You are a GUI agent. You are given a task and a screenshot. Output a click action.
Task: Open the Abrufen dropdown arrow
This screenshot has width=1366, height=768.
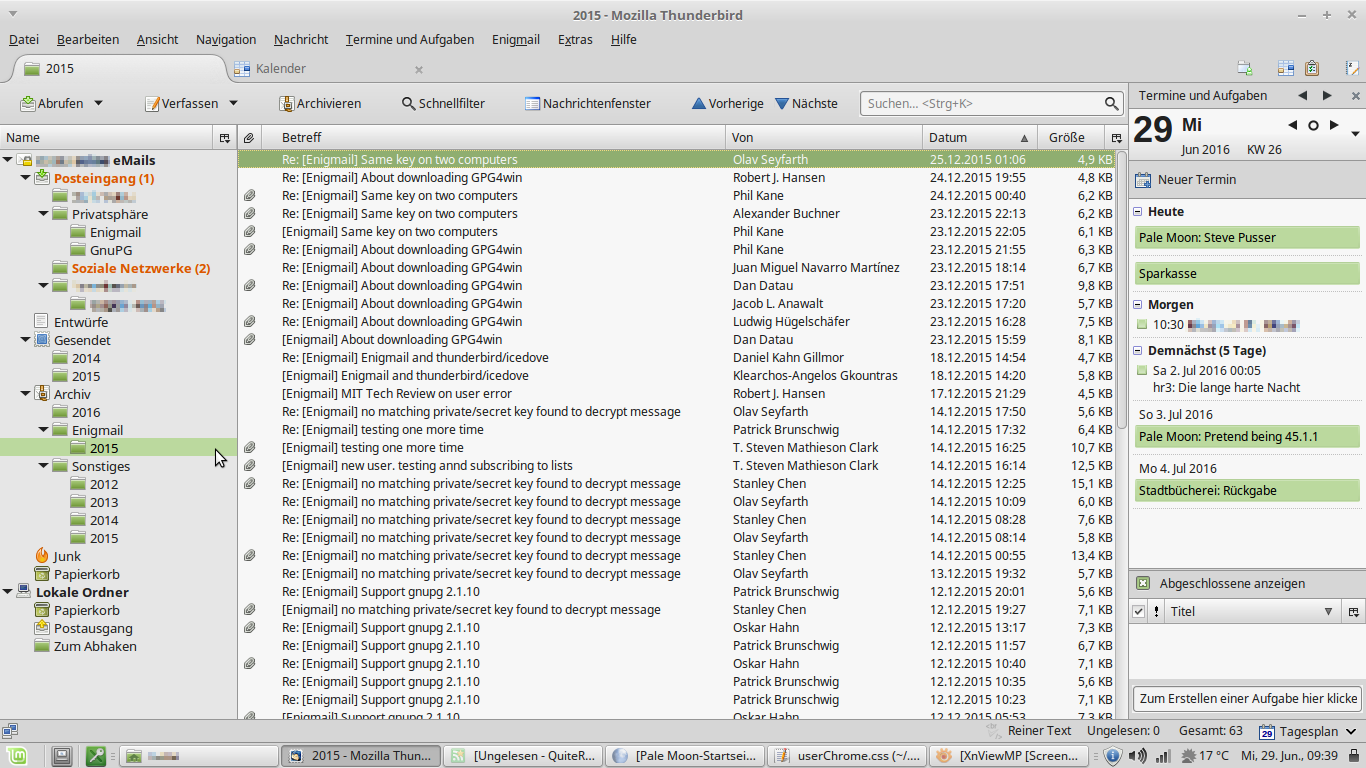coord(98,103)
